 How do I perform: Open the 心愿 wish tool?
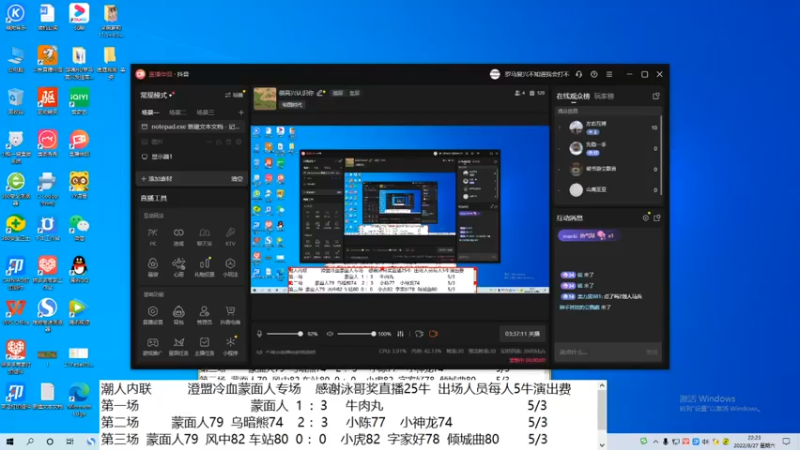pyautogui.click(x=179, y=267)
